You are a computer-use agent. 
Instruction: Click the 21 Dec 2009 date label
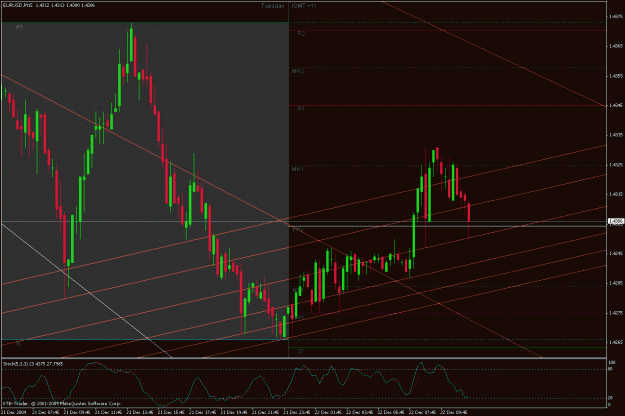(13, 412)
